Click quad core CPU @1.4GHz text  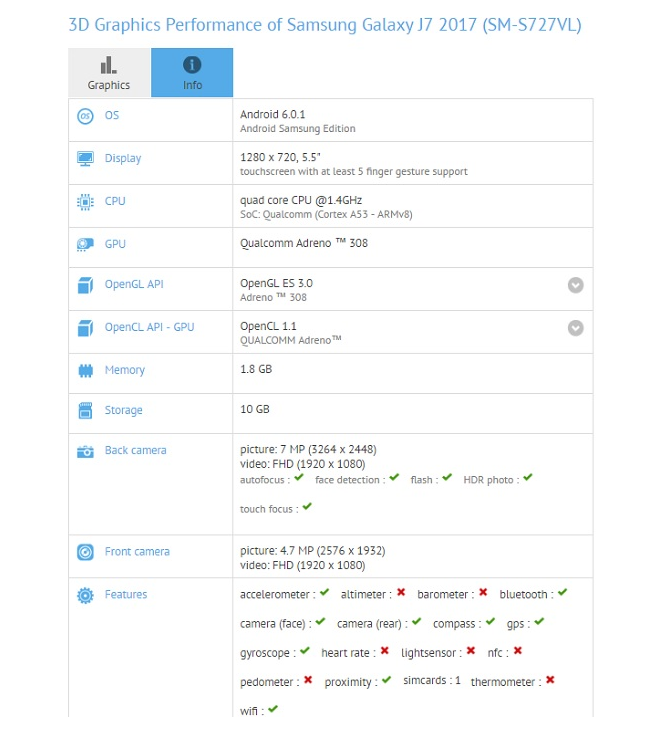pos(301,200)
